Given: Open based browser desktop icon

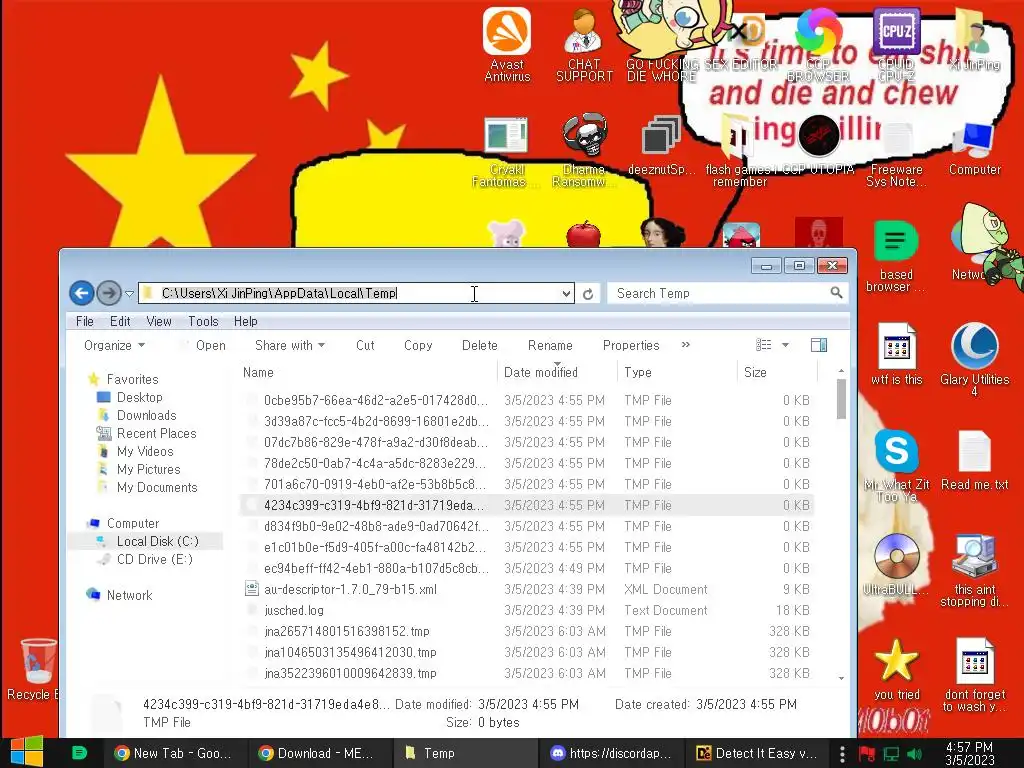Looking at the screenshot, I should [x=895, y=256].
